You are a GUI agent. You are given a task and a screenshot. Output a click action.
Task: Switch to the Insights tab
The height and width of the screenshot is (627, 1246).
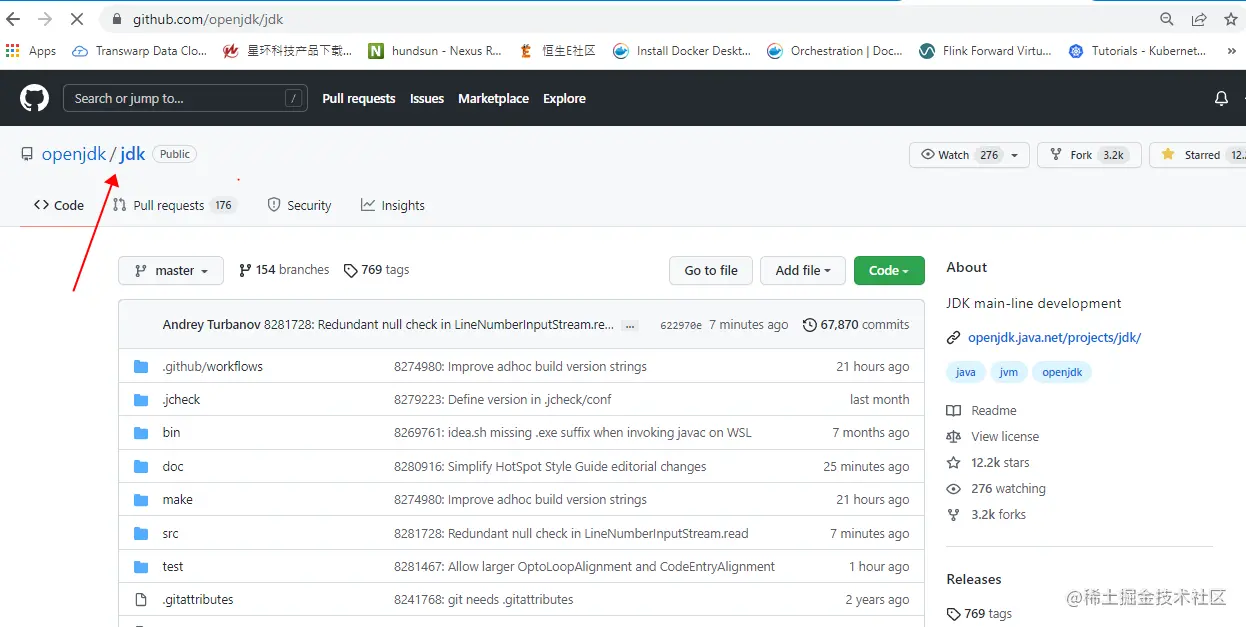[x=393, y=205]
